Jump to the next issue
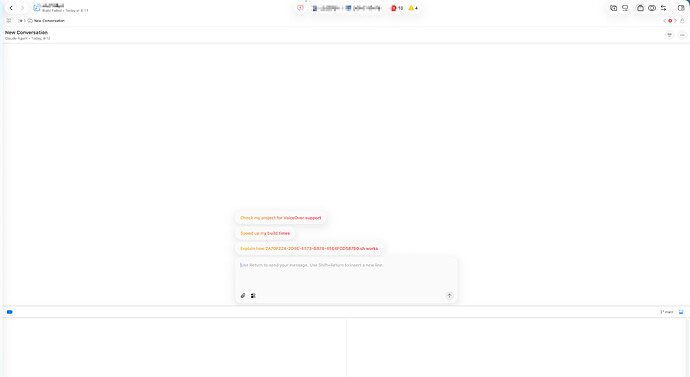Viewport: 690px width, 377px height. coord(675,21)
